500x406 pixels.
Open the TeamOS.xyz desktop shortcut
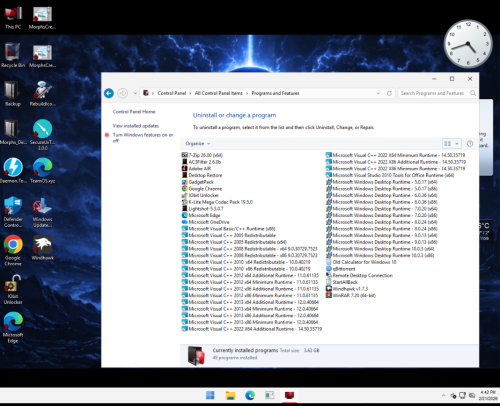[x=42, y=171]
